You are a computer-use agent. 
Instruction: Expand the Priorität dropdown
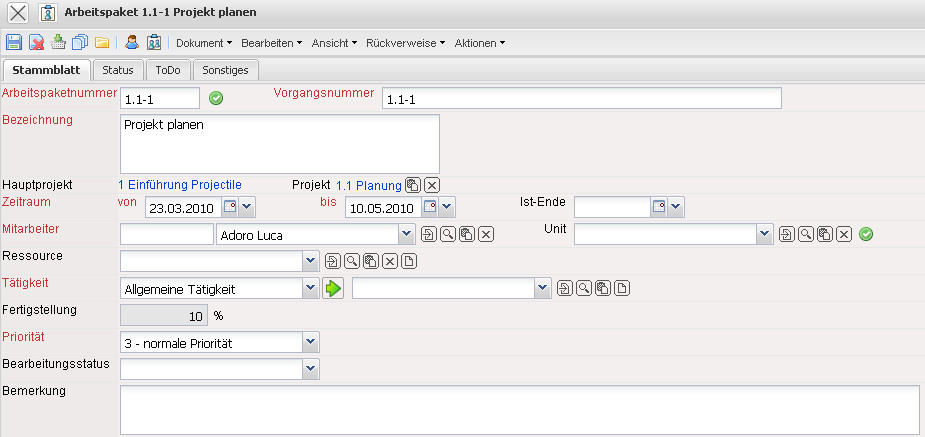pyautogui.click(x=310, y=343)
